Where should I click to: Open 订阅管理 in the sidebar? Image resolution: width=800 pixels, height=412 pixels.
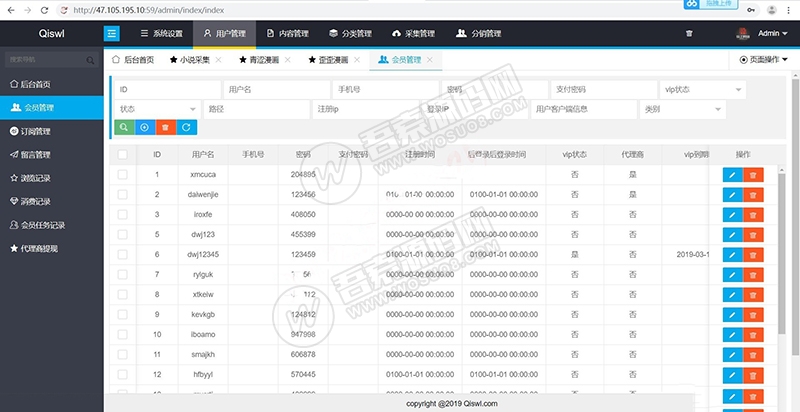coord(36,131)
